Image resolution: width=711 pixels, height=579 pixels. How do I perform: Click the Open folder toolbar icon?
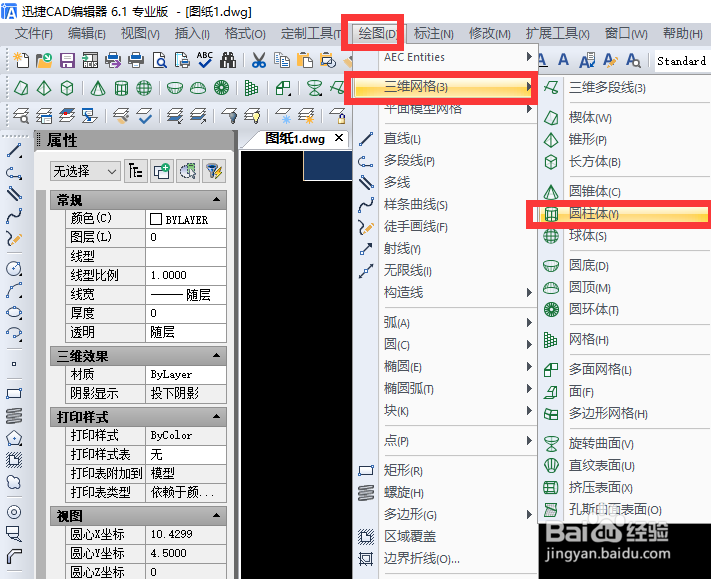coord(44,60)
